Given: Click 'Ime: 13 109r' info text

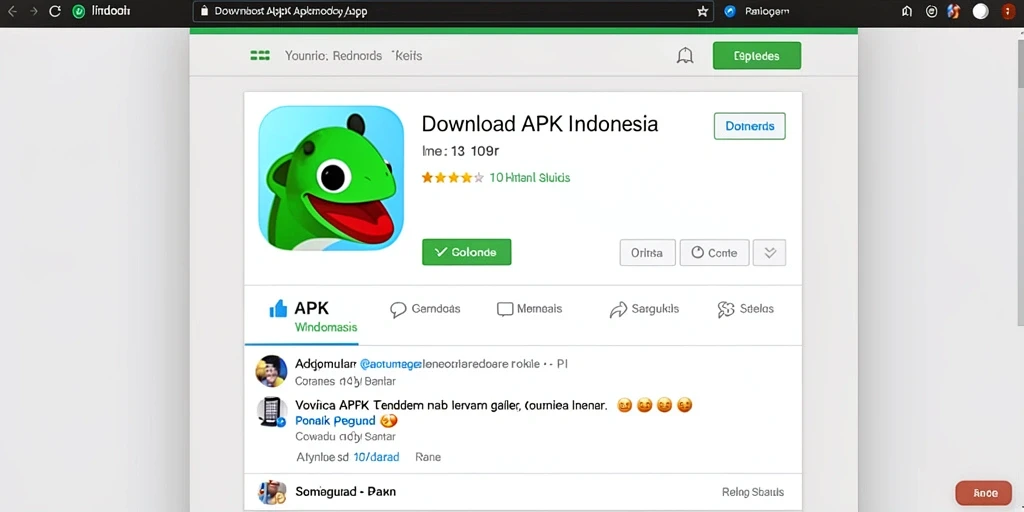Looking at the screenshot, I should coord(460,152).
